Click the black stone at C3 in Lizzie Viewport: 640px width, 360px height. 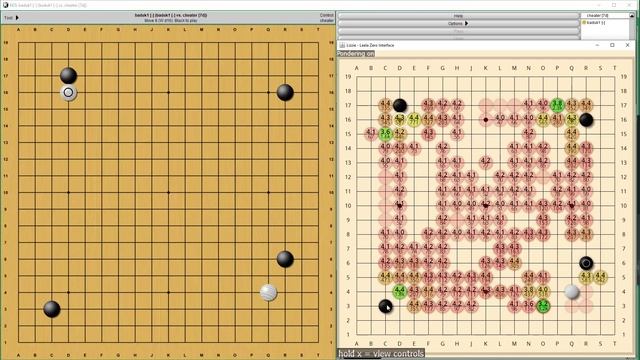pos(385,306)
